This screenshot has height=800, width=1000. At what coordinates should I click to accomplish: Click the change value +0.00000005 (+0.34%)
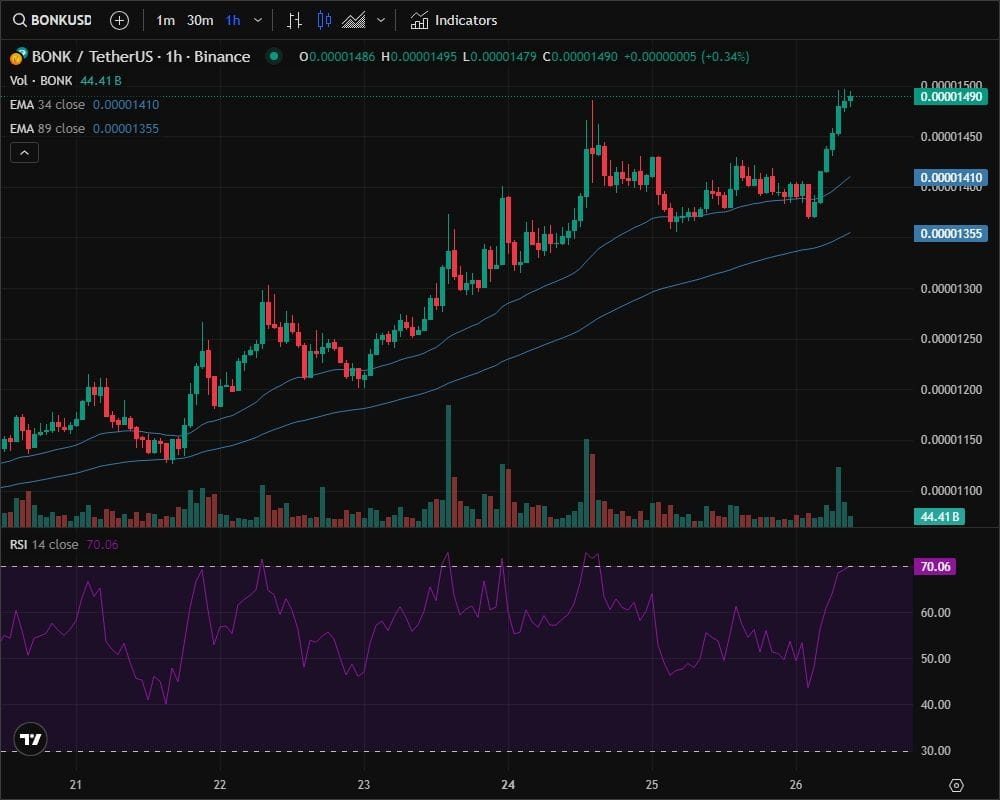pos(686,57)
